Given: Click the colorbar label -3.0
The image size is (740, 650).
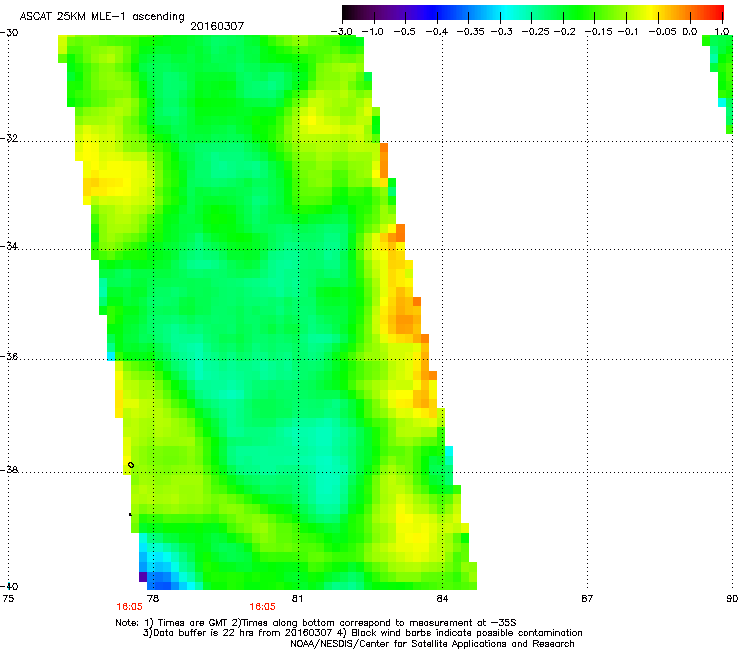Looking at the screenshot, I should pos(341,32).
